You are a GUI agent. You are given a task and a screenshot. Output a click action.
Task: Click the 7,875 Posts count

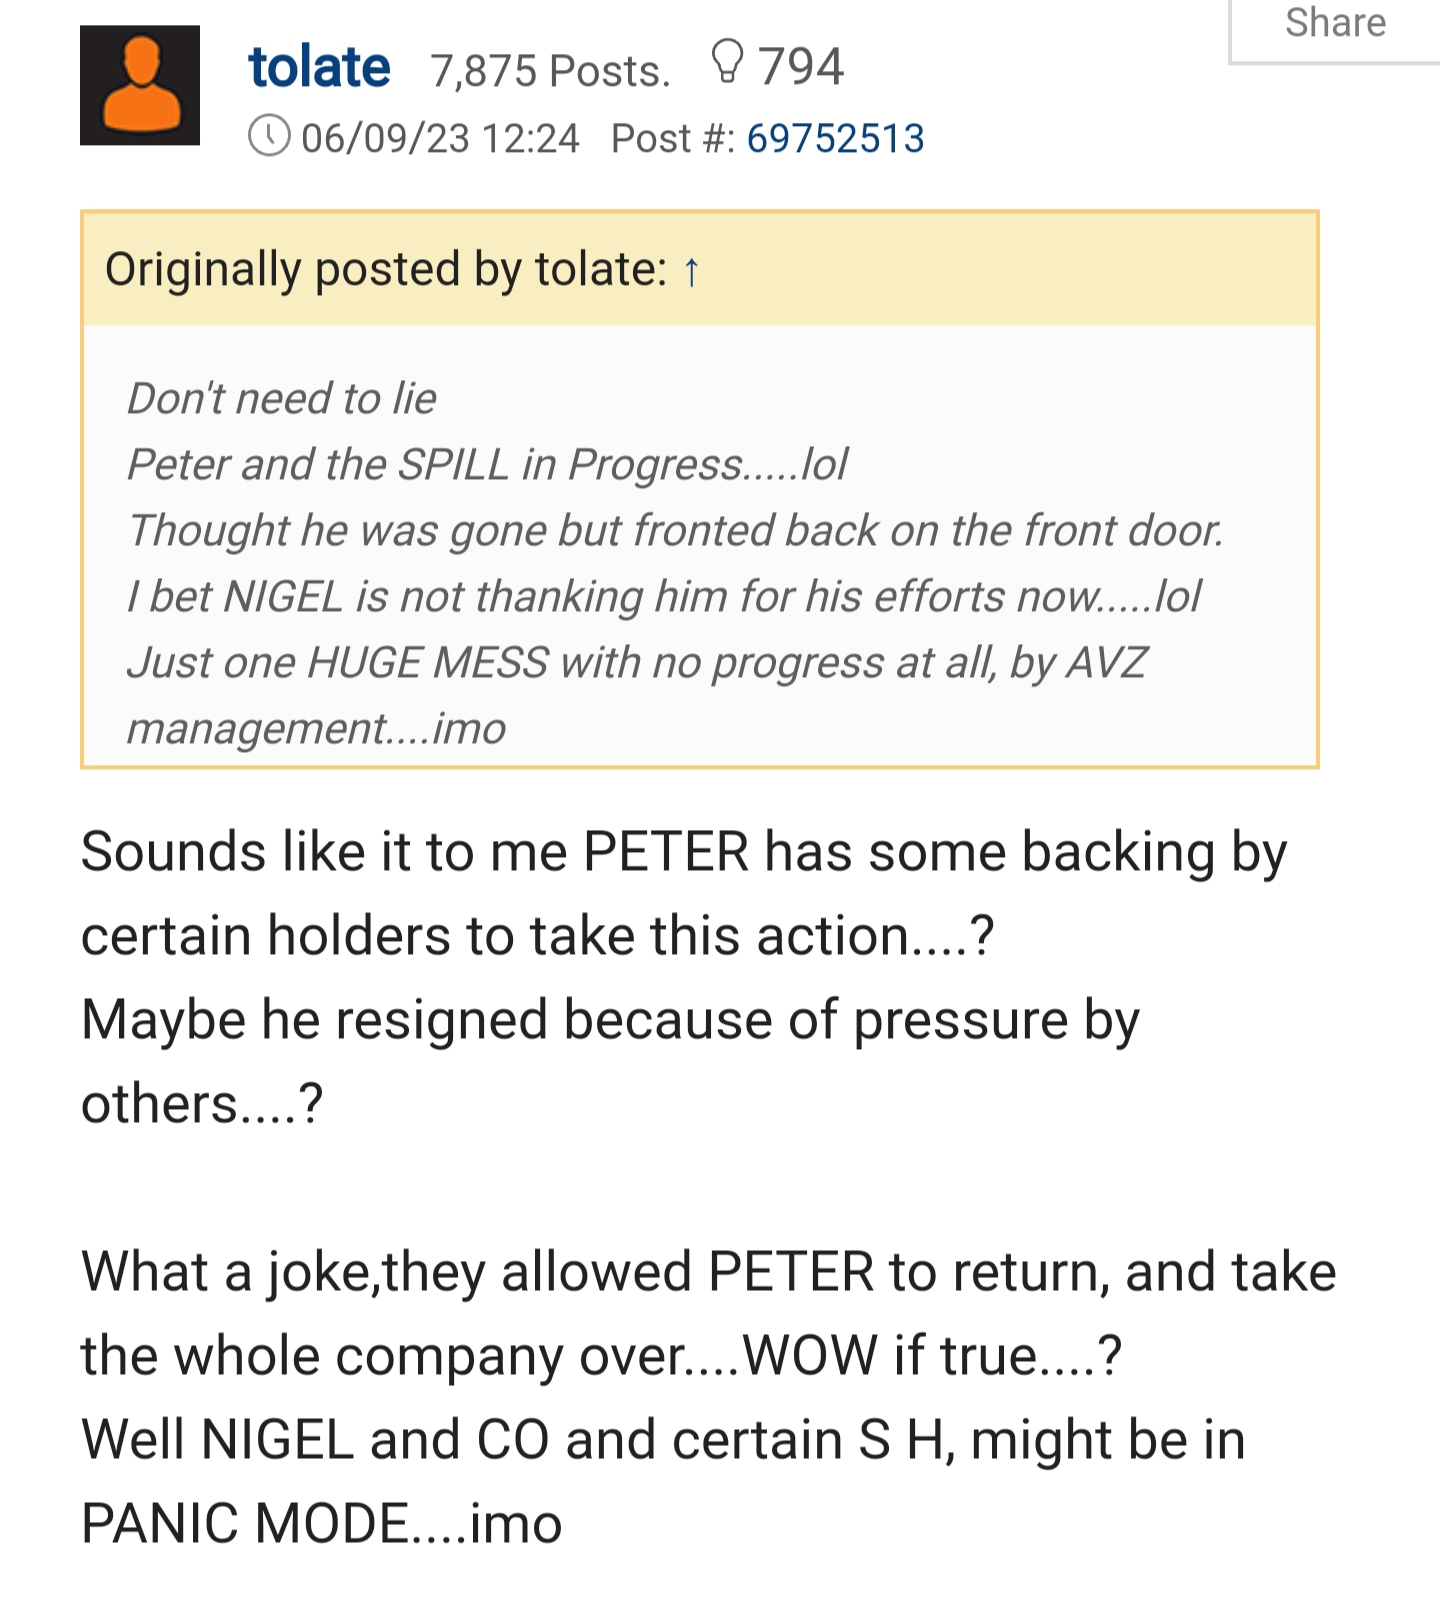coord(550,71)
